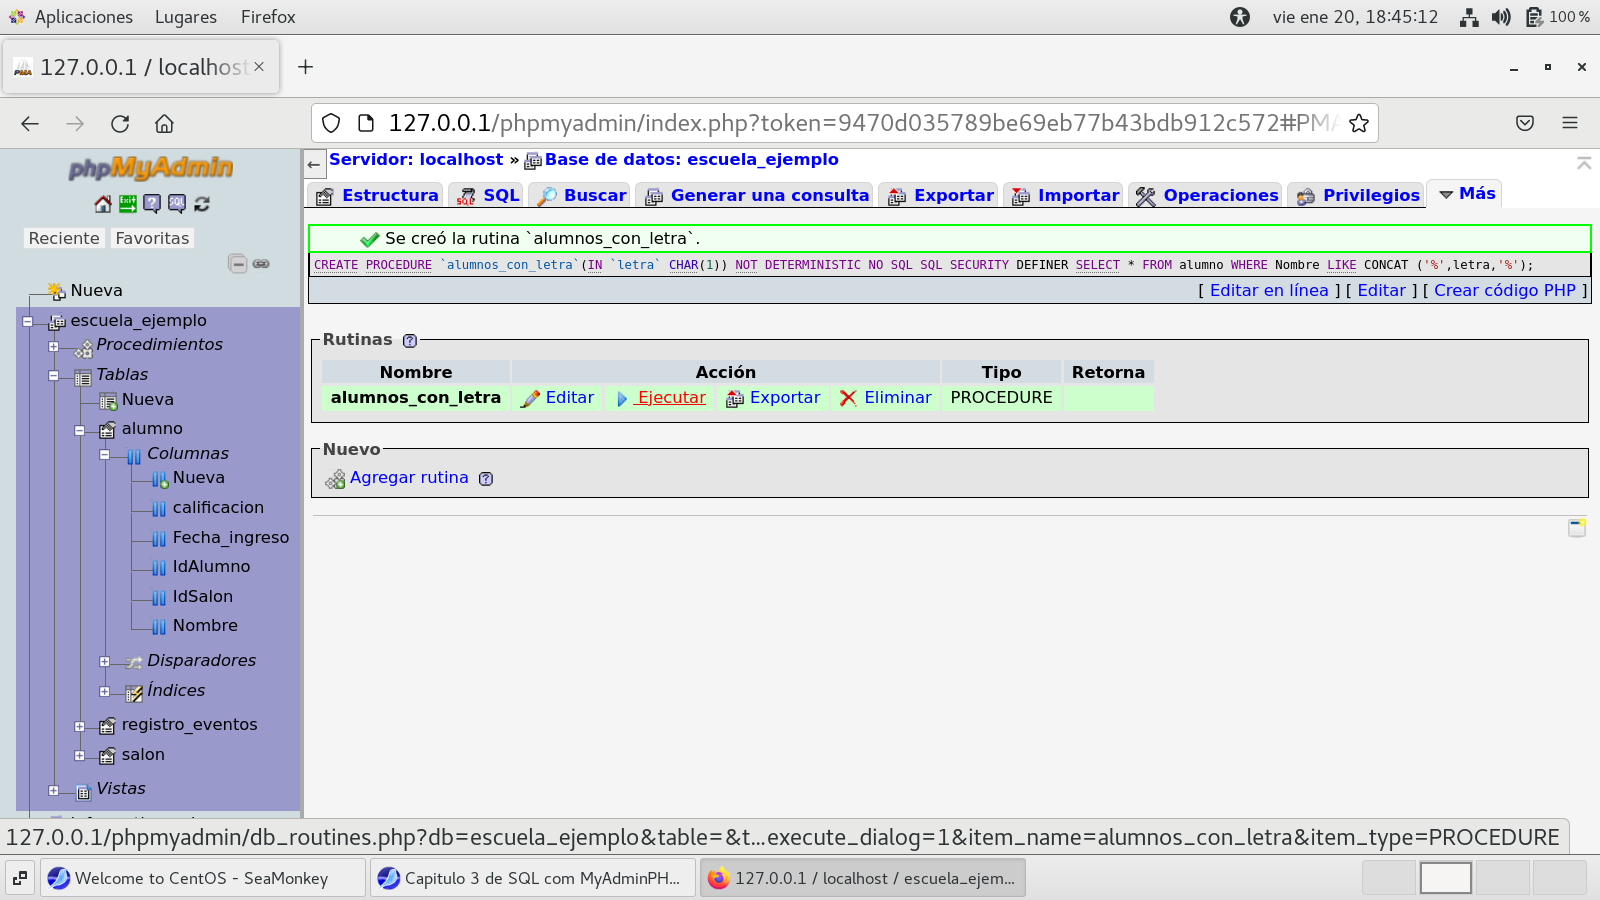1600x900 pixels.
Task: Click the Agregar rutina link
Action: click(x=408, y=478)
